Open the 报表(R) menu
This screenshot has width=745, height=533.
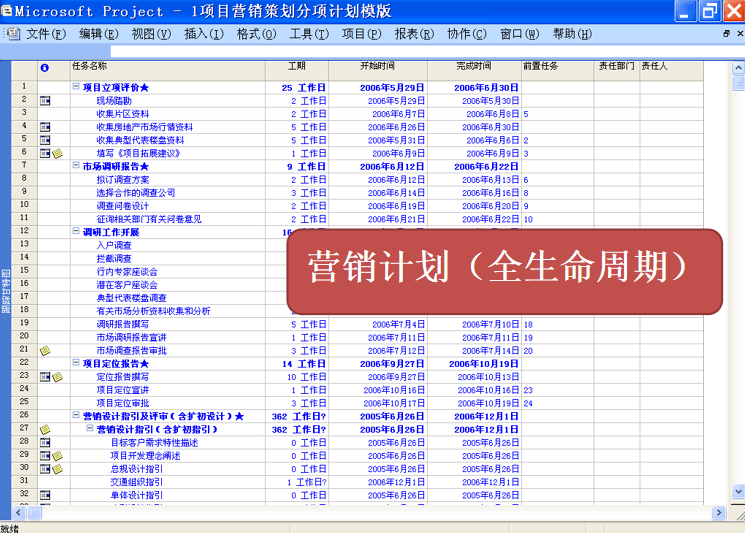pos(414,34)
